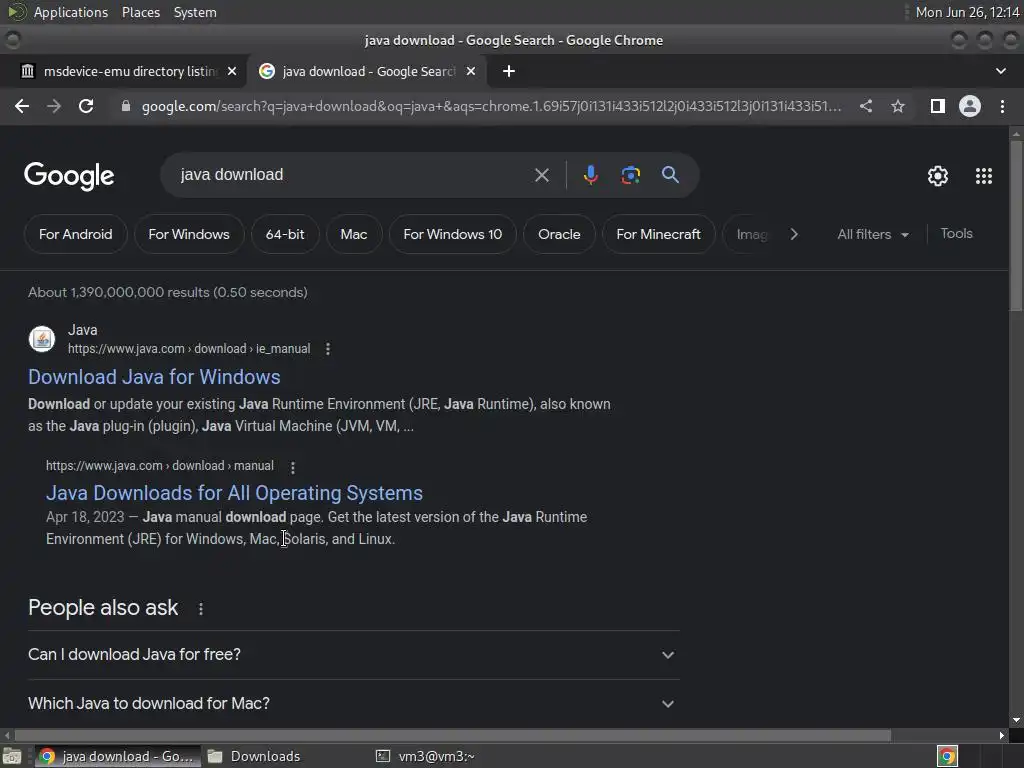Click the Chrome icon in the taskbar tray

tap(947, 756)
